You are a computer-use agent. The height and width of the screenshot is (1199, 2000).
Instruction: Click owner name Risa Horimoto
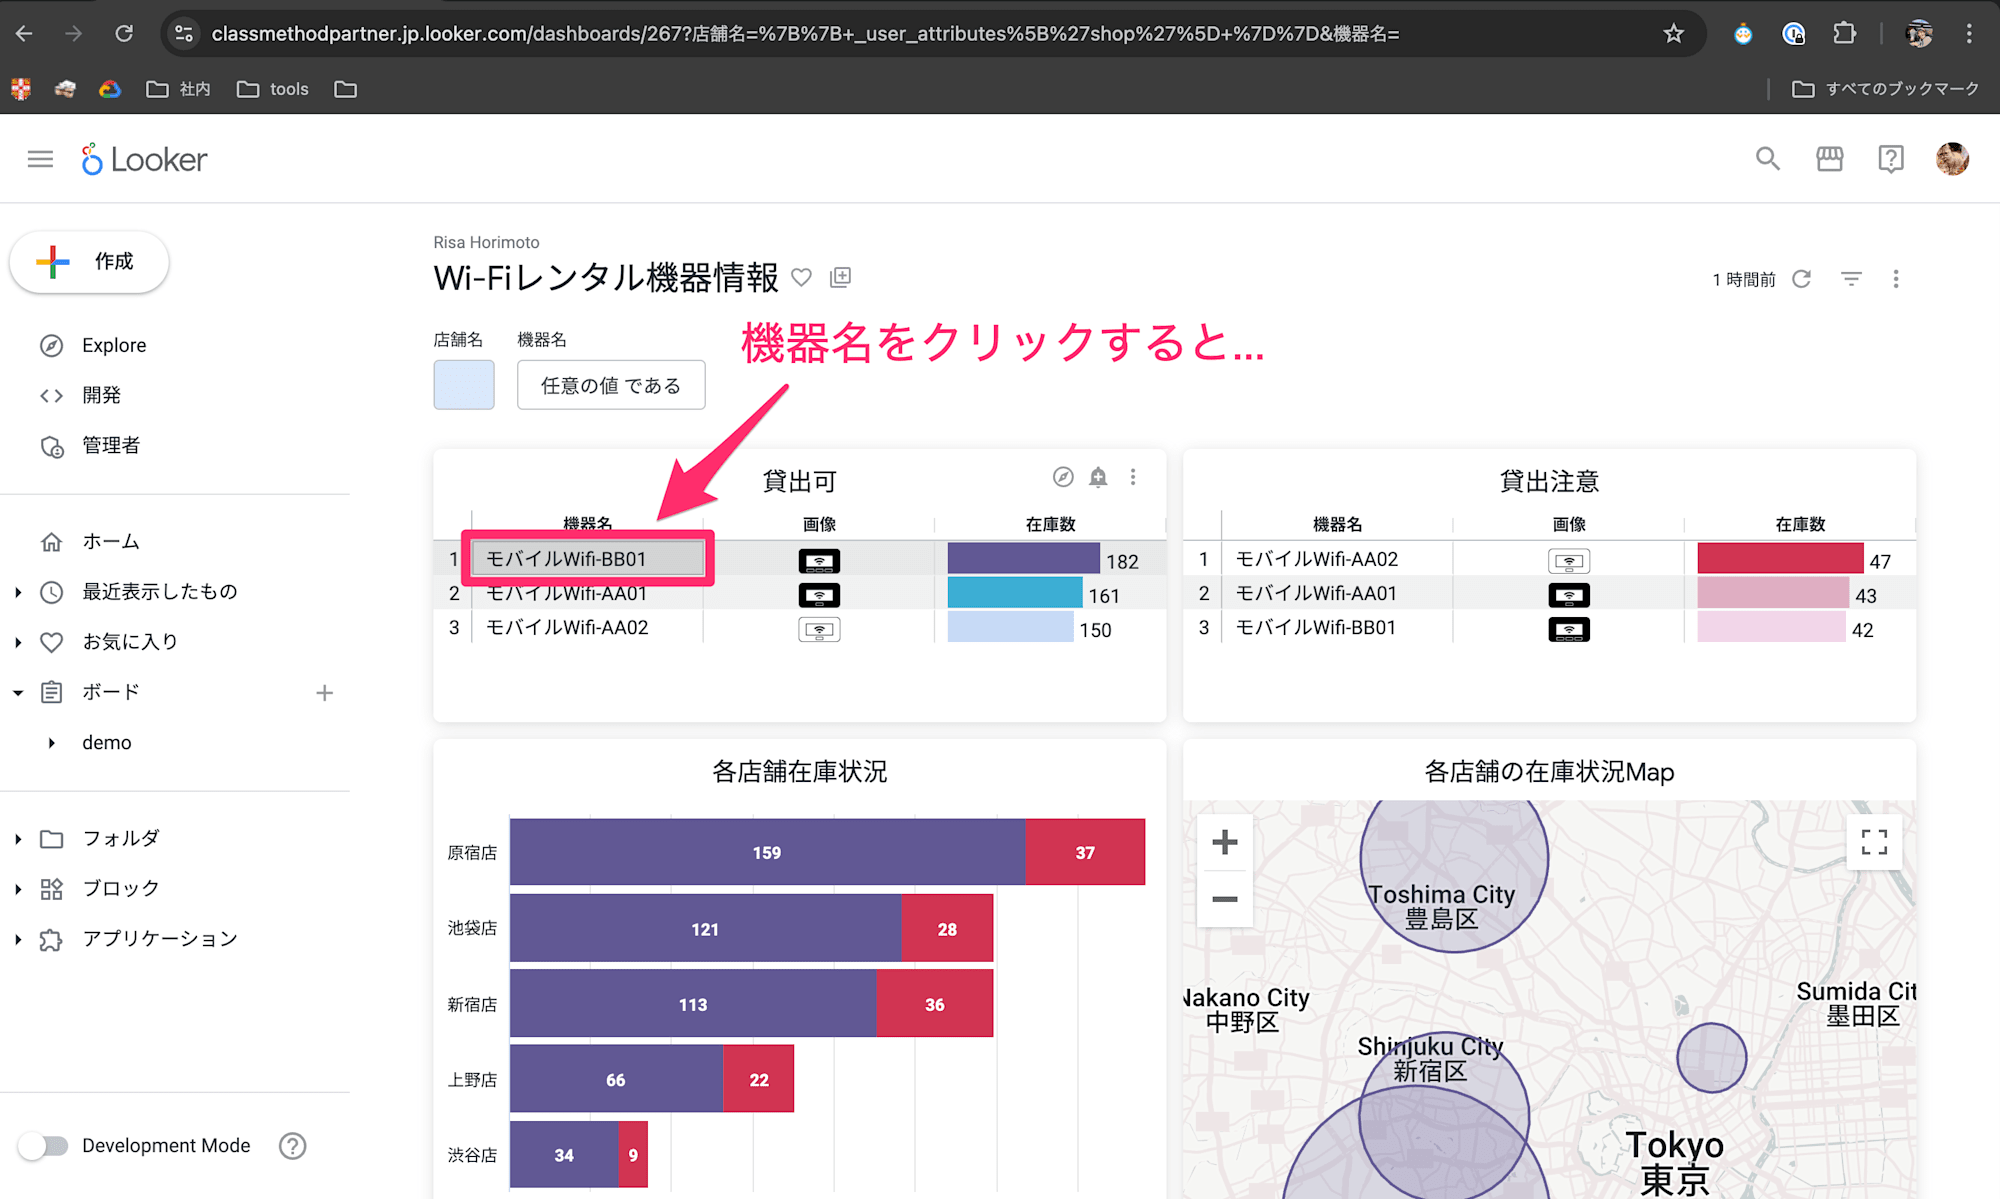coord(486,242)
